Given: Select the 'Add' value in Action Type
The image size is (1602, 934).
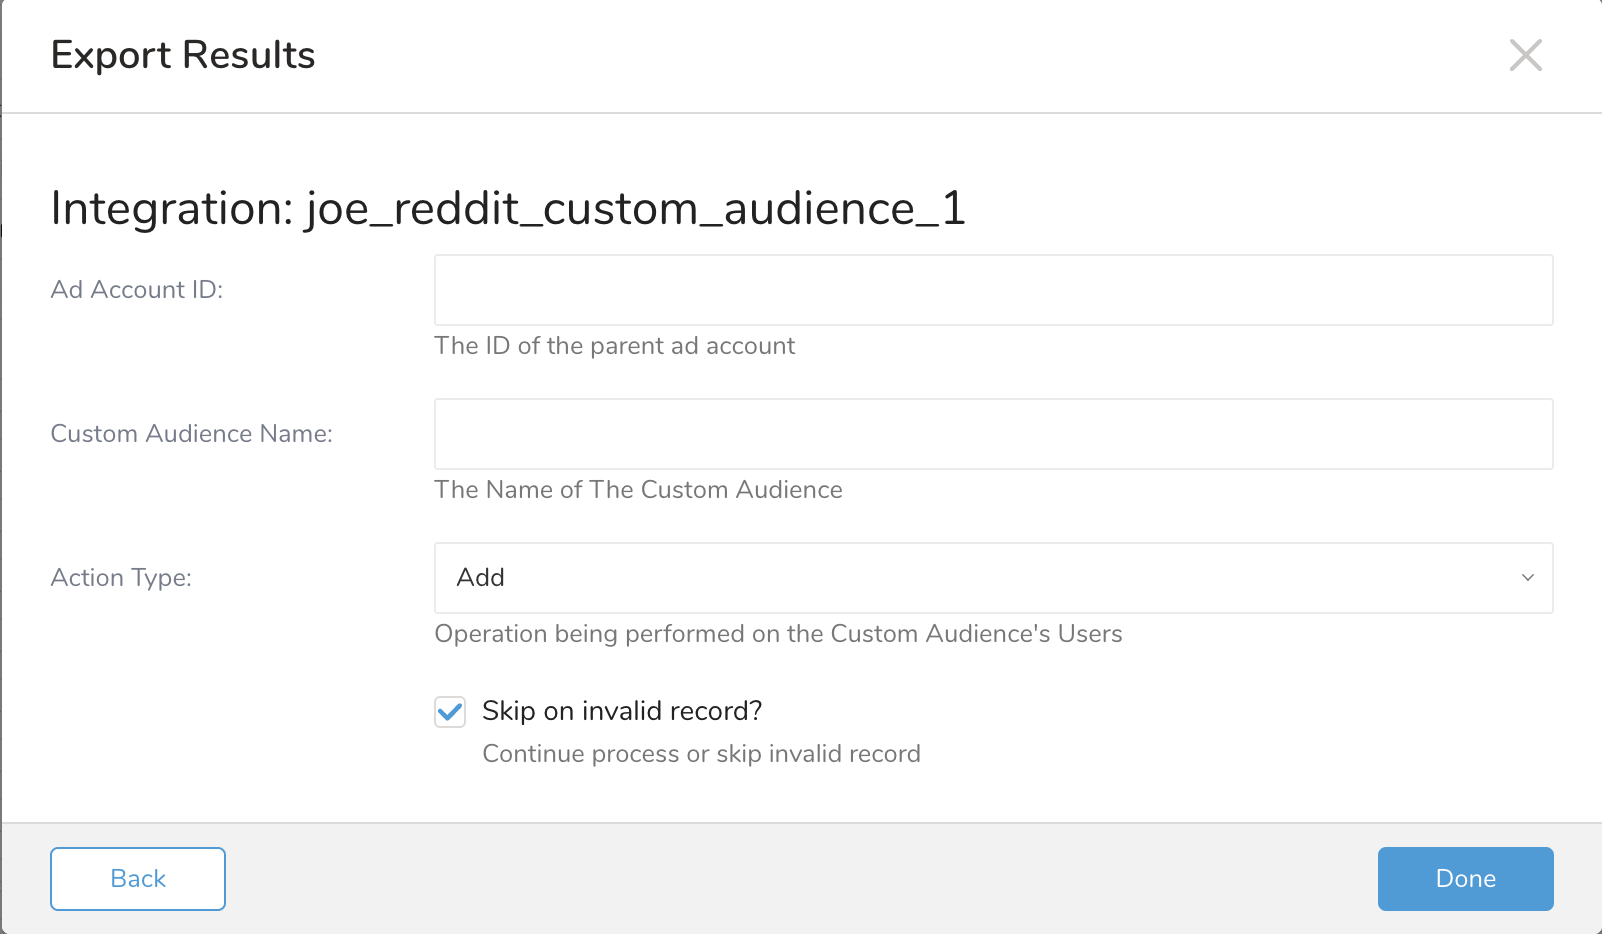Looking at the screenshot, I should click(481, 578).
